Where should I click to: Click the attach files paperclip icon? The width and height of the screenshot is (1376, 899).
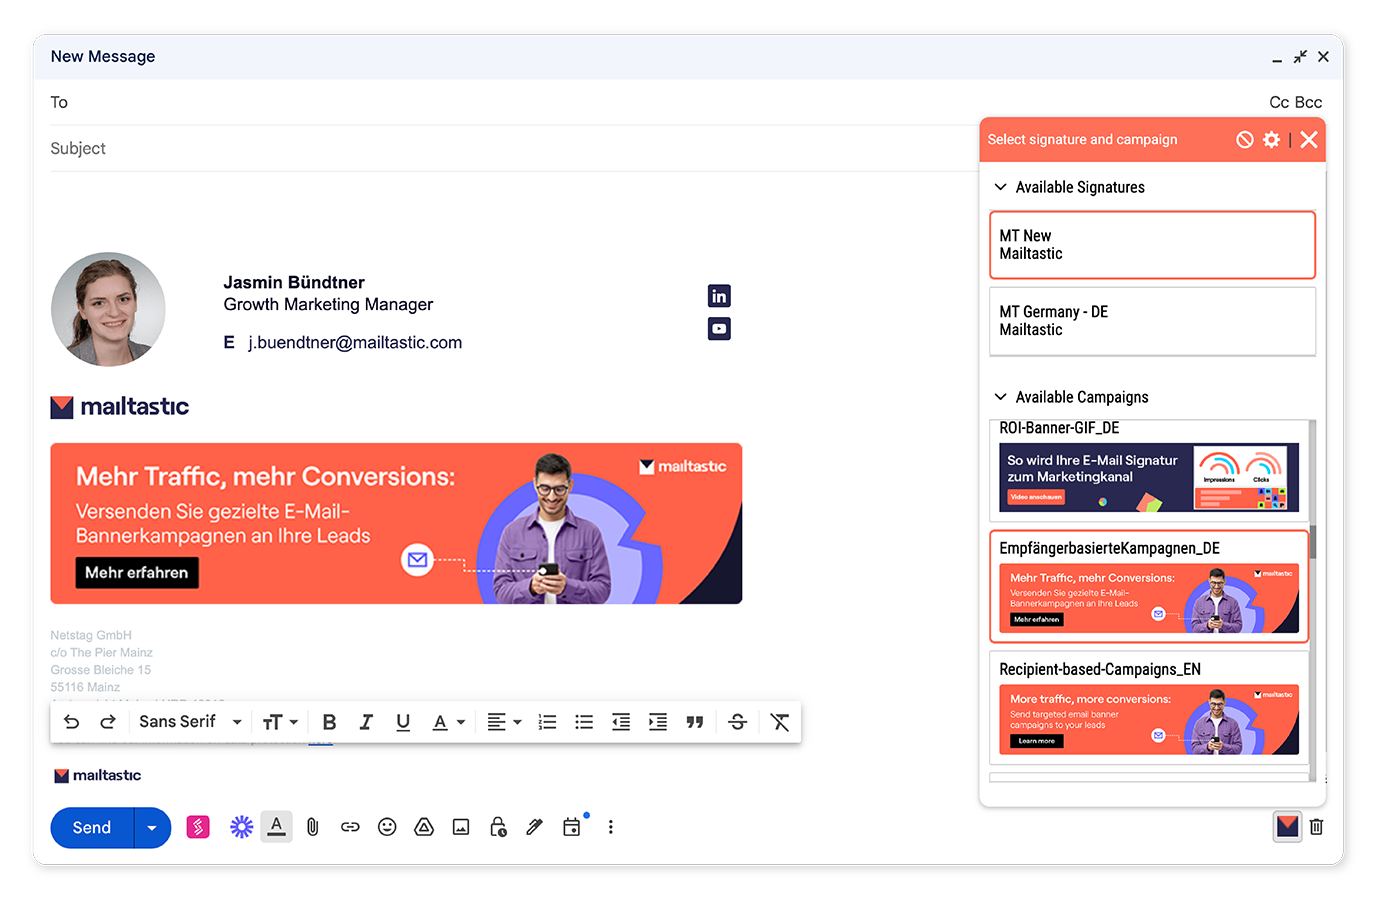coord(313,827)
